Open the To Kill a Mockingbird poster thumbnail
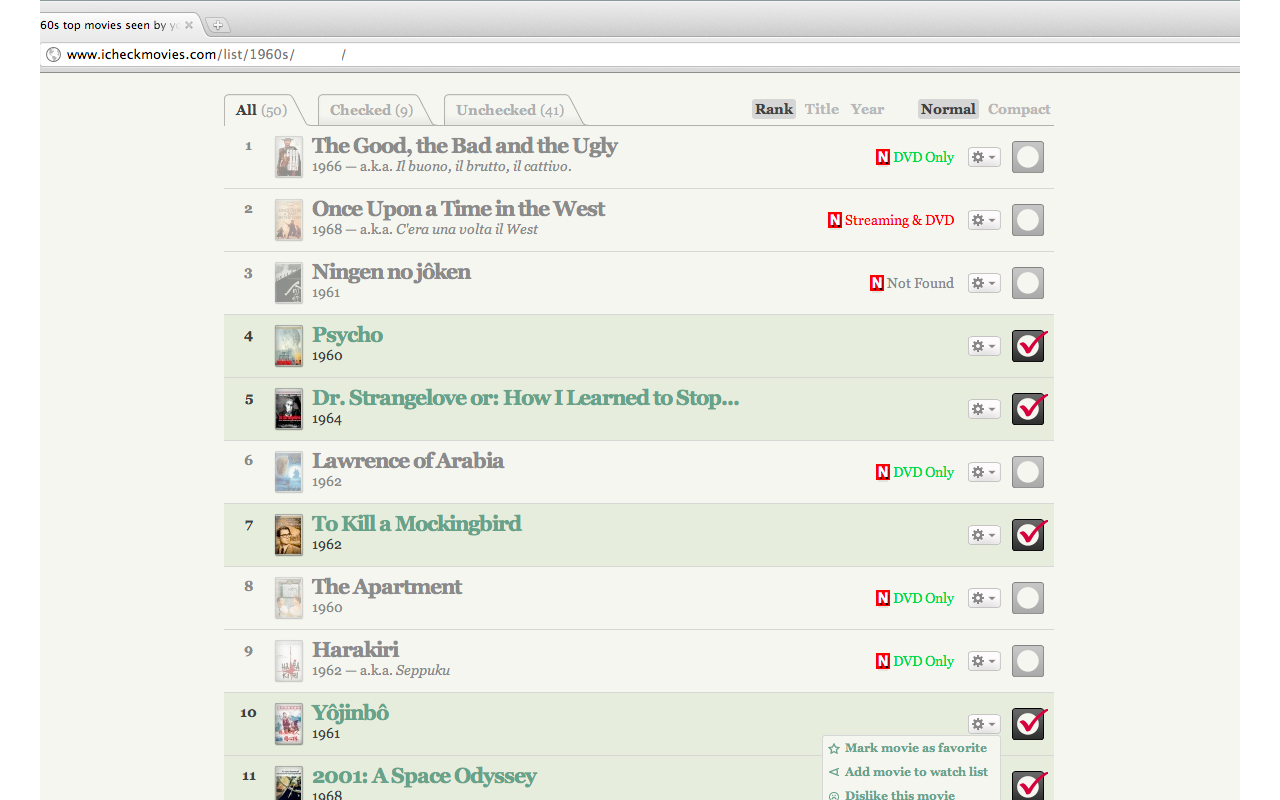The image size is (1280, 800). point(289,535)
